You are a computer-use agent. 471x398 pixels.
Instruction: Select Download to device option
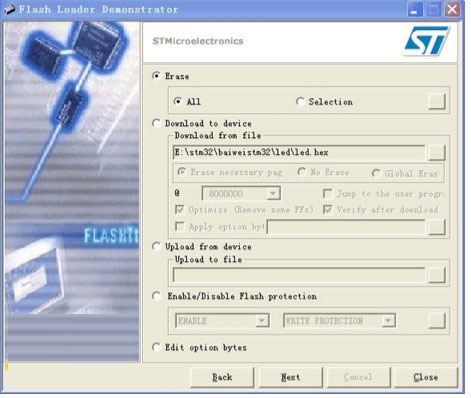click(x=156, y=123)
